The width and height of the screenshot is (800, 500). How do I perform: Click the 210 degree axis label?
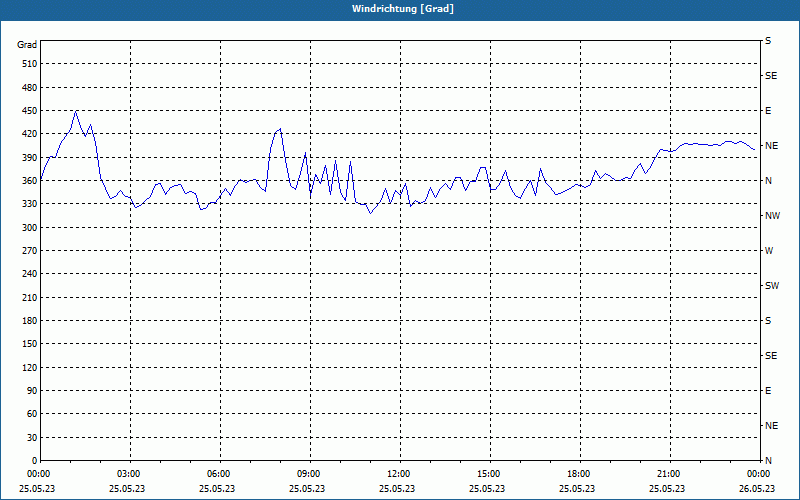(30, 297)
